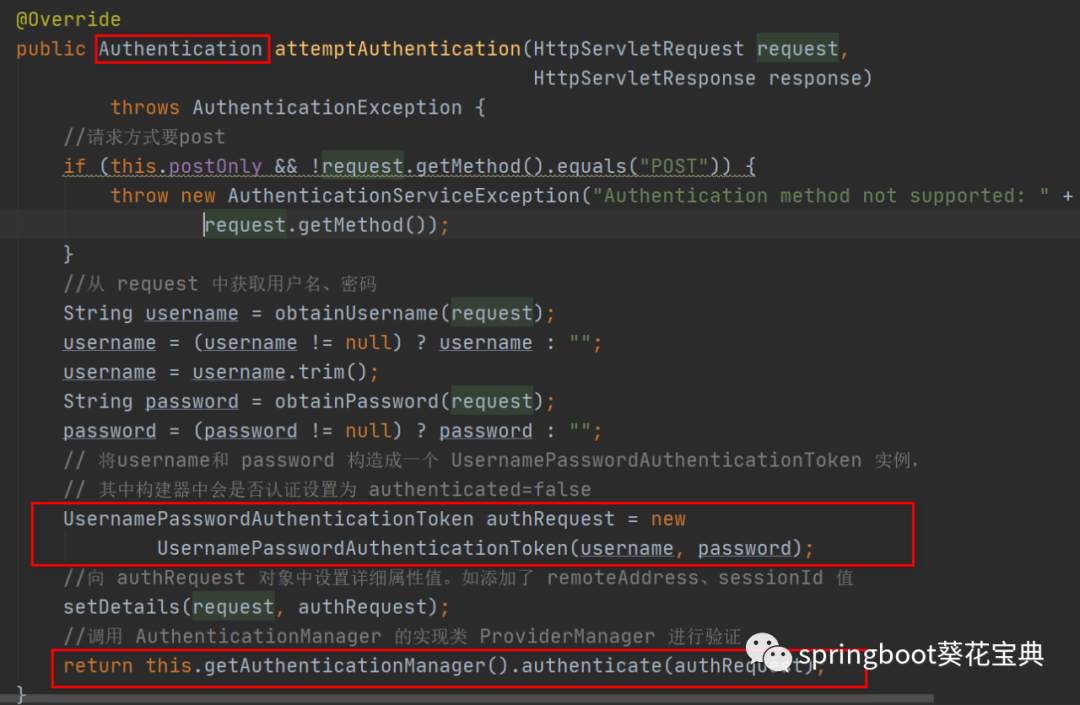Click getMethod() on the current caret line
Image resolution: width=1080 pixels, height=705 pixels.
pos(362,225)
